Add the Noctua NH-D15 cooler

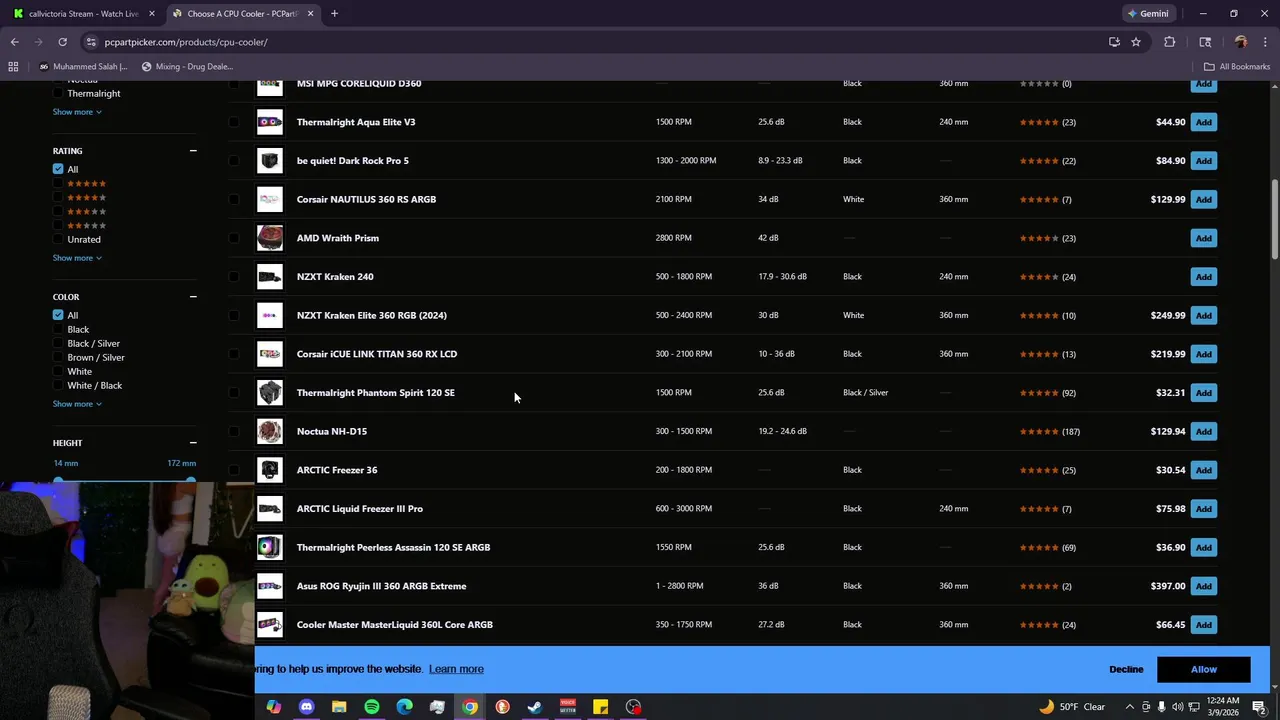coord(1204,431)
